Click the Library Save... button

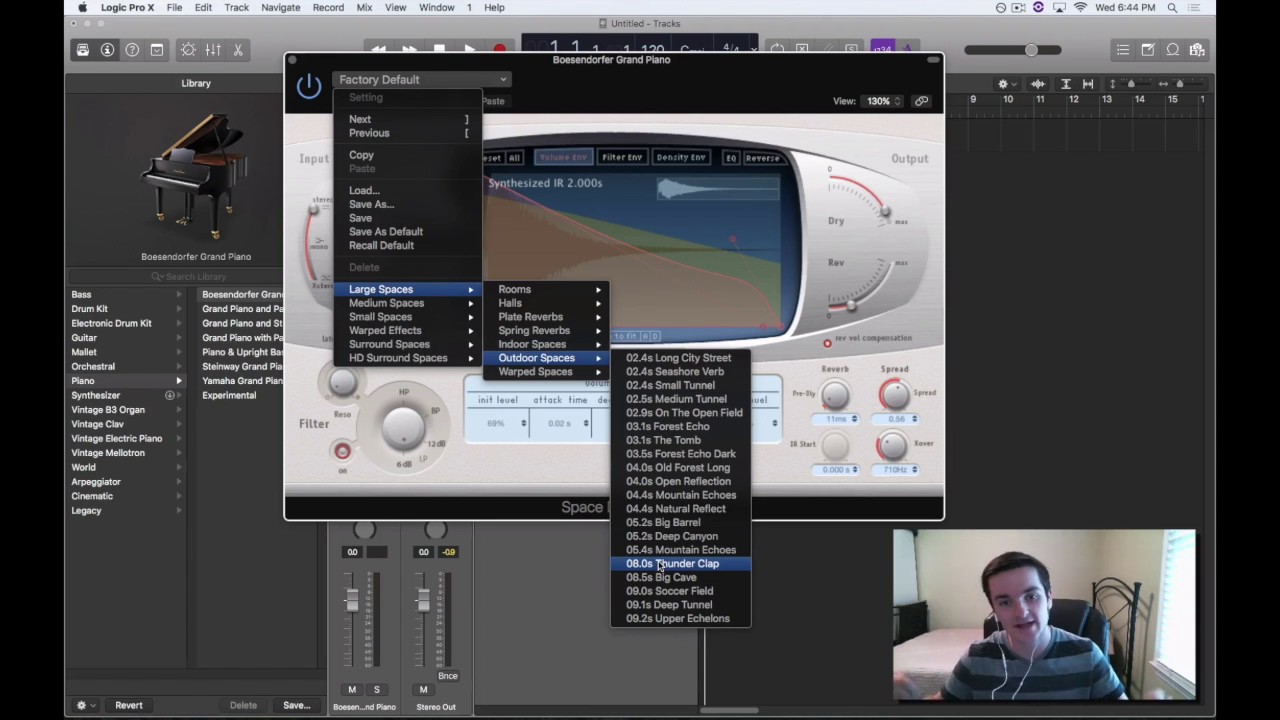(x=296, y=705)
